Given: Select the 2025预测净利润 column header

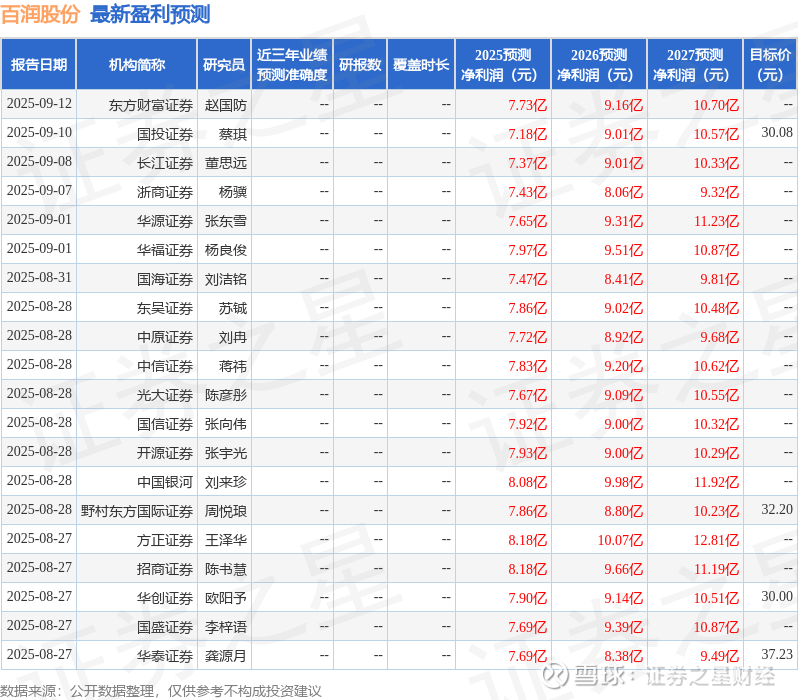Looking at the screenshot, I should point(503,65).
